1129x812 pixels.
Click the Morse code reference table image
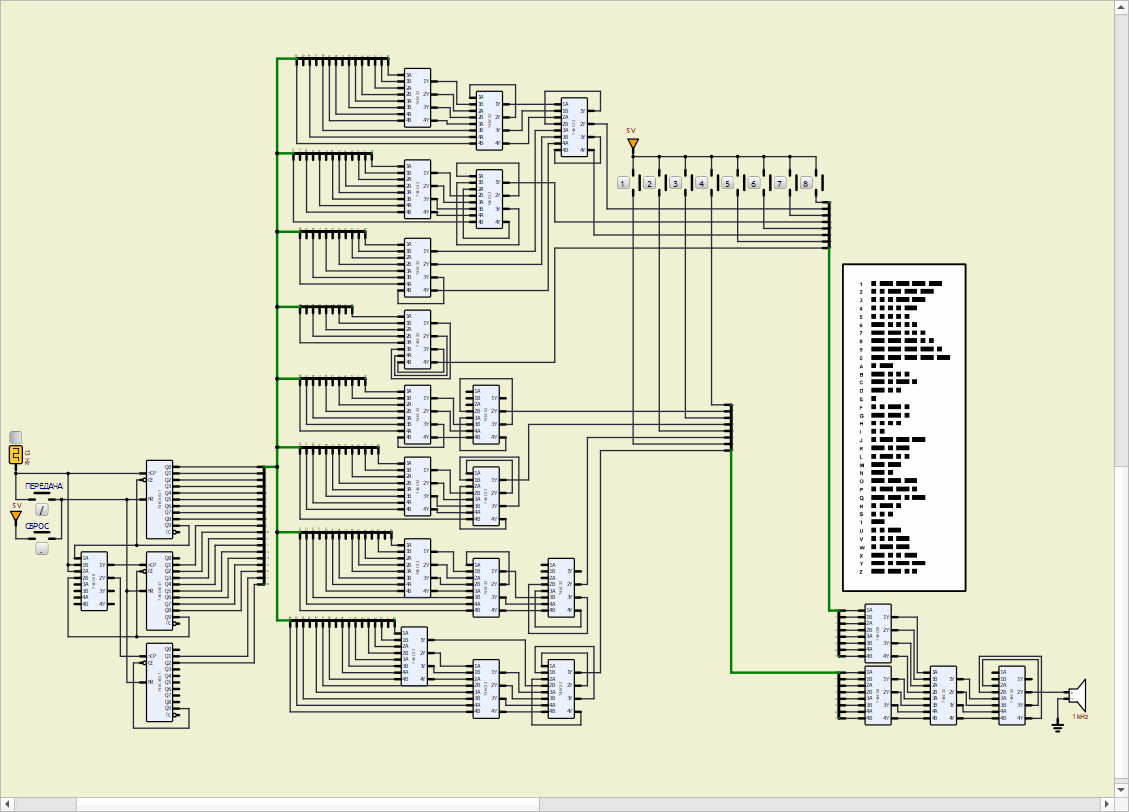[904, 427]
